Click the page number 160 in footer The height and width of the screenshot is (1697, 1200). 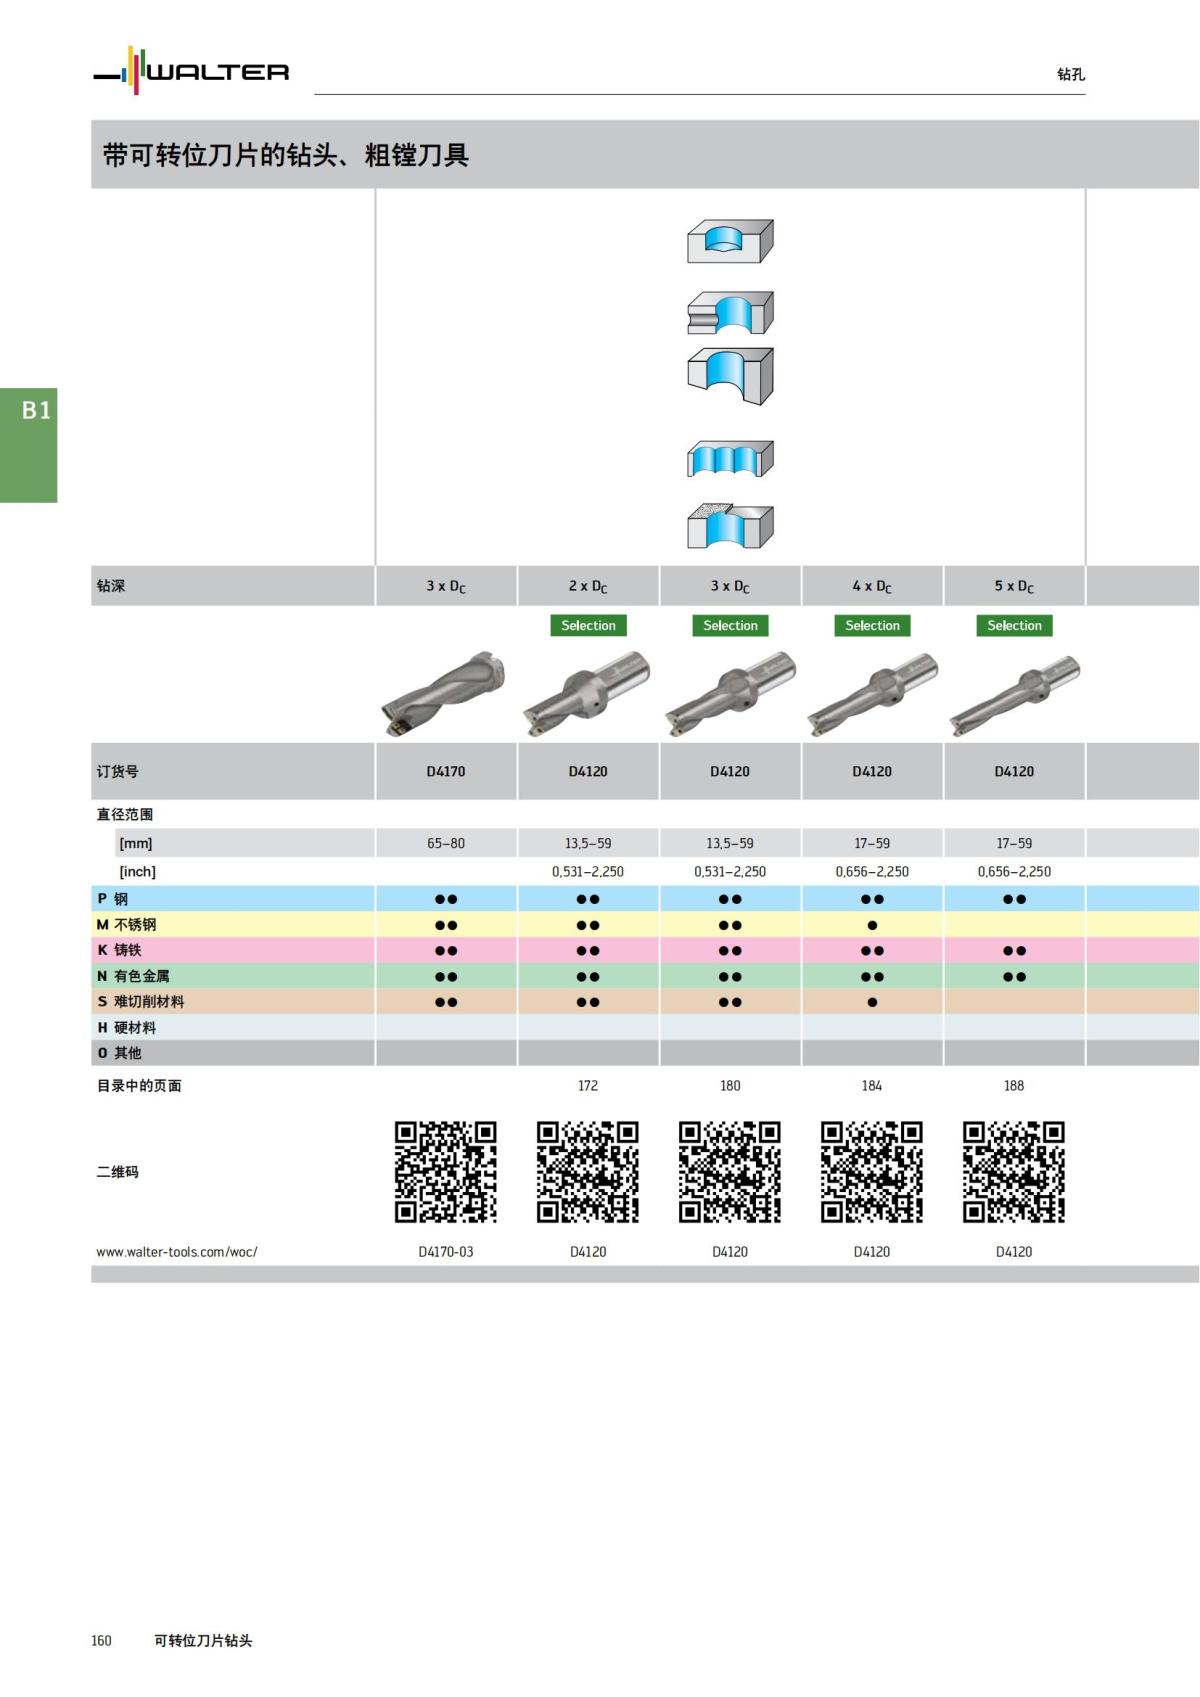point(101,1640)
